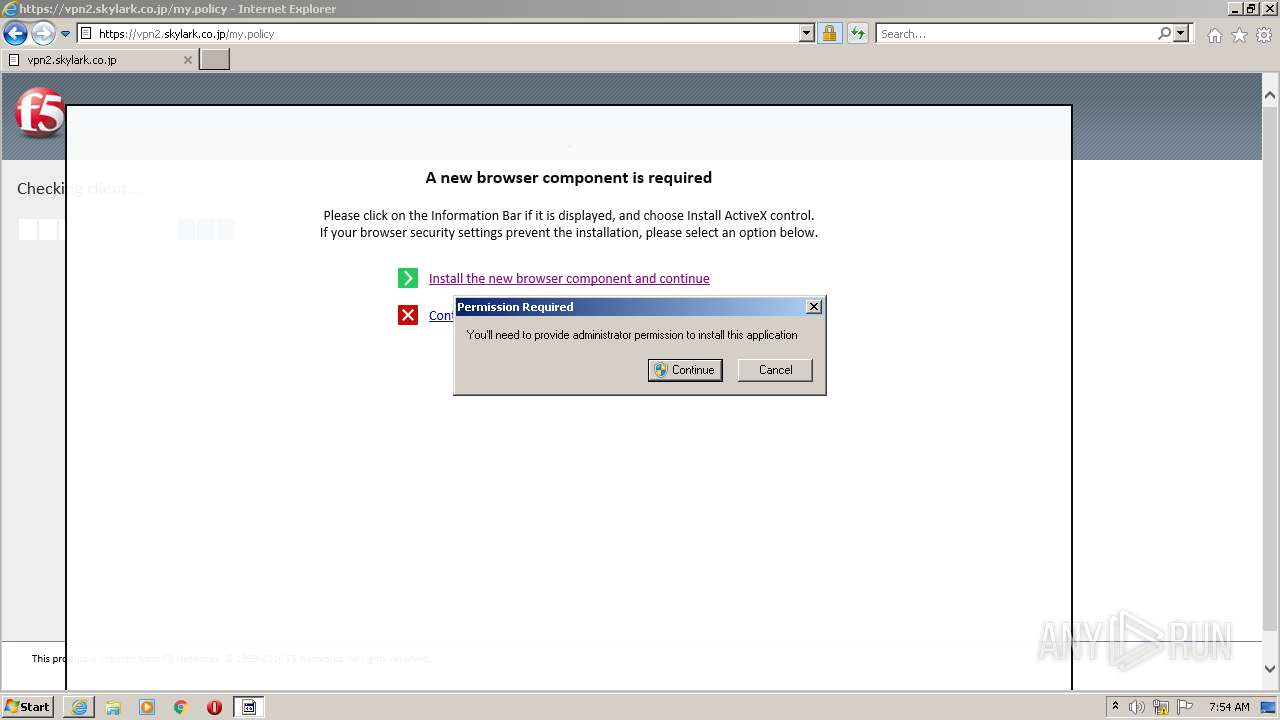The height and width of the screenshot is (720, 1280).
Task: Click the Action Center flag icon
Action: click(1184, 707)
